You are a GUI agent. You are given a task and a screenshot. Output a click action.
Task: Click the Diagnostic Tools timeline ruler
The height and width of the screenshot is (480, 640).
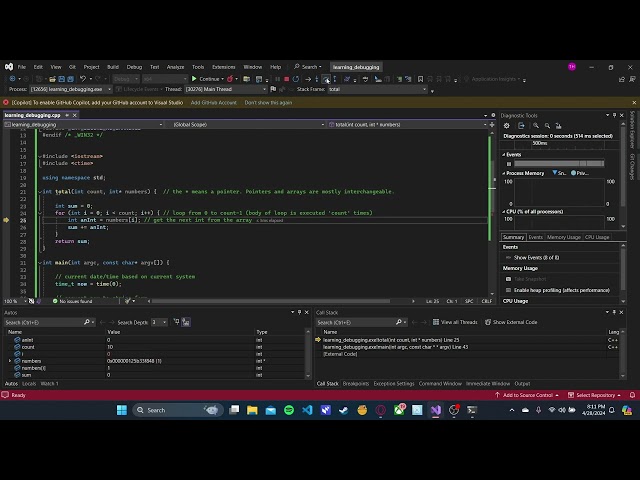pyautogui.click(x=561, y=143)
